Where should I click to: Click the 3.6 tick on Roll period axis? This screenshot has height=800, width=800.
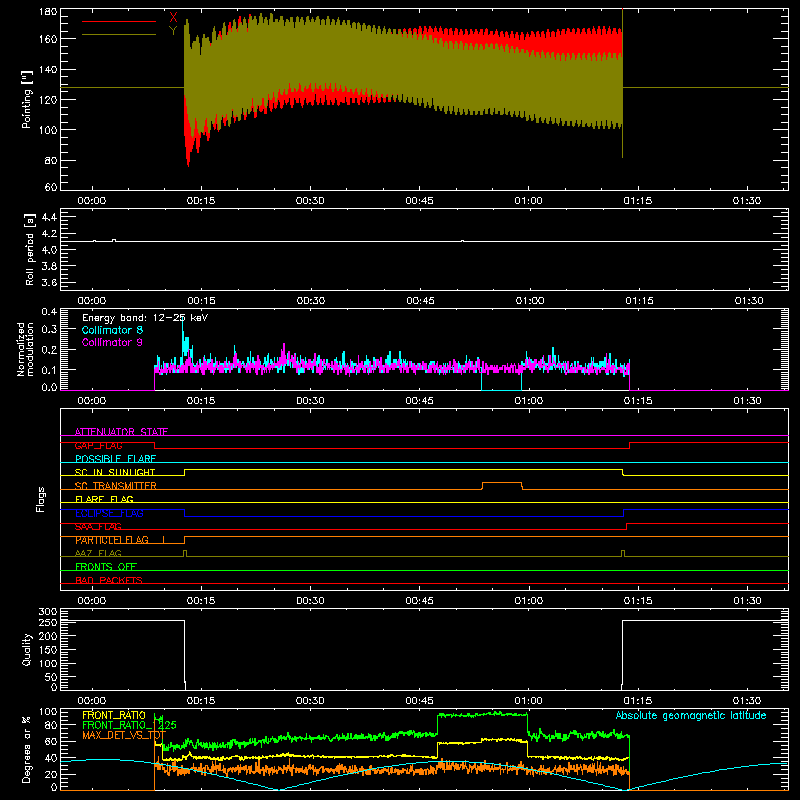(48, 282)
